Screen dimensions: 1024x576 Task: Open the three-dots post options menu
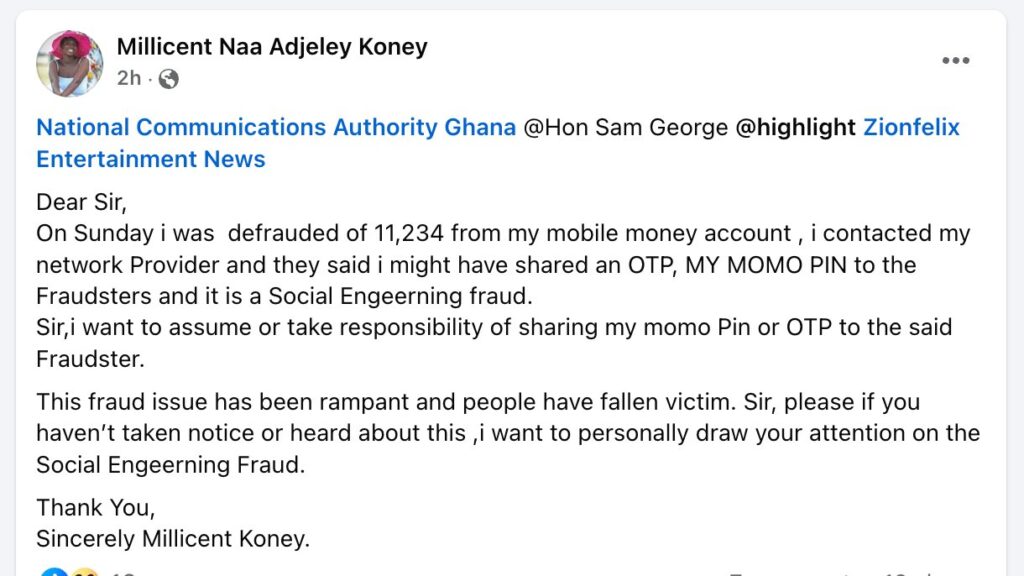pos(955,61)
